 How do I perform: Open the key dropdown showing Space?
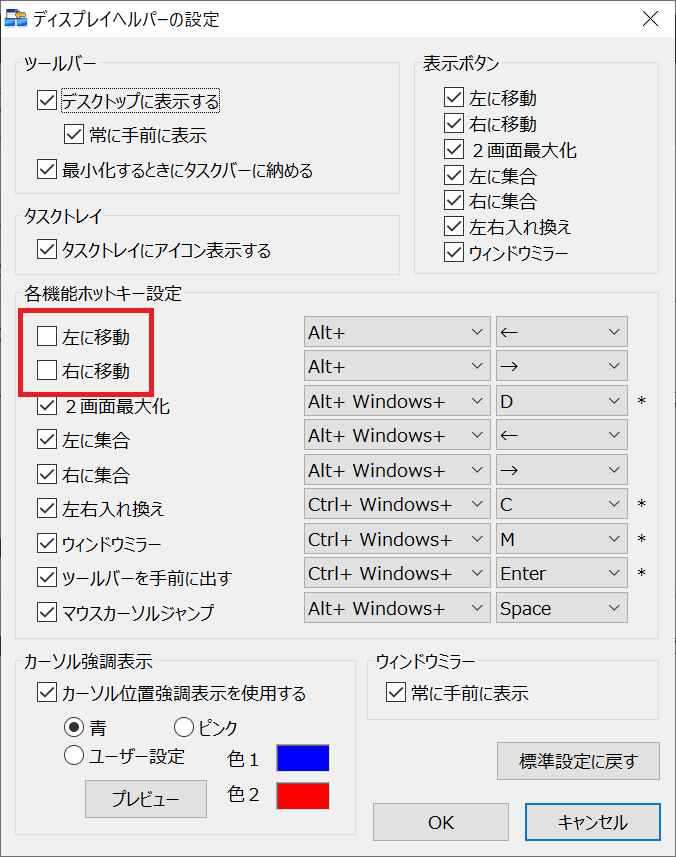point(561,608)
